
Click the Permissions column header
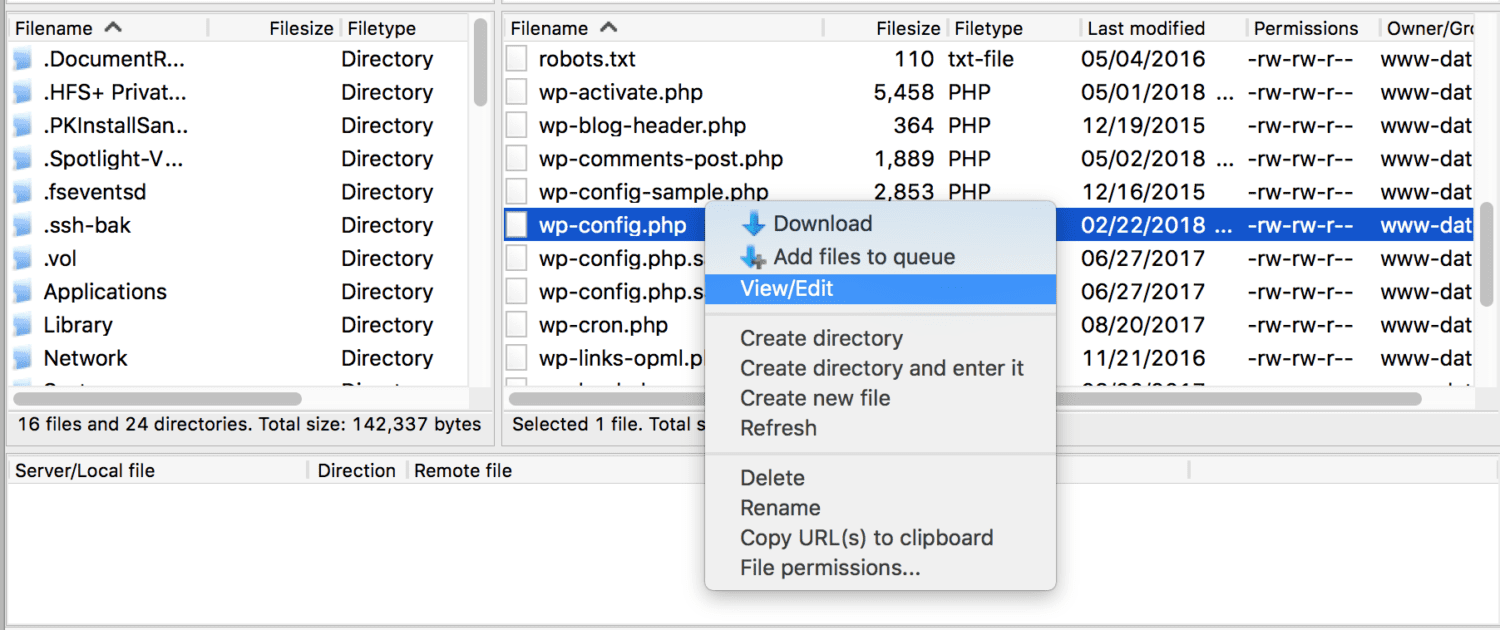tap(1306, 28)
